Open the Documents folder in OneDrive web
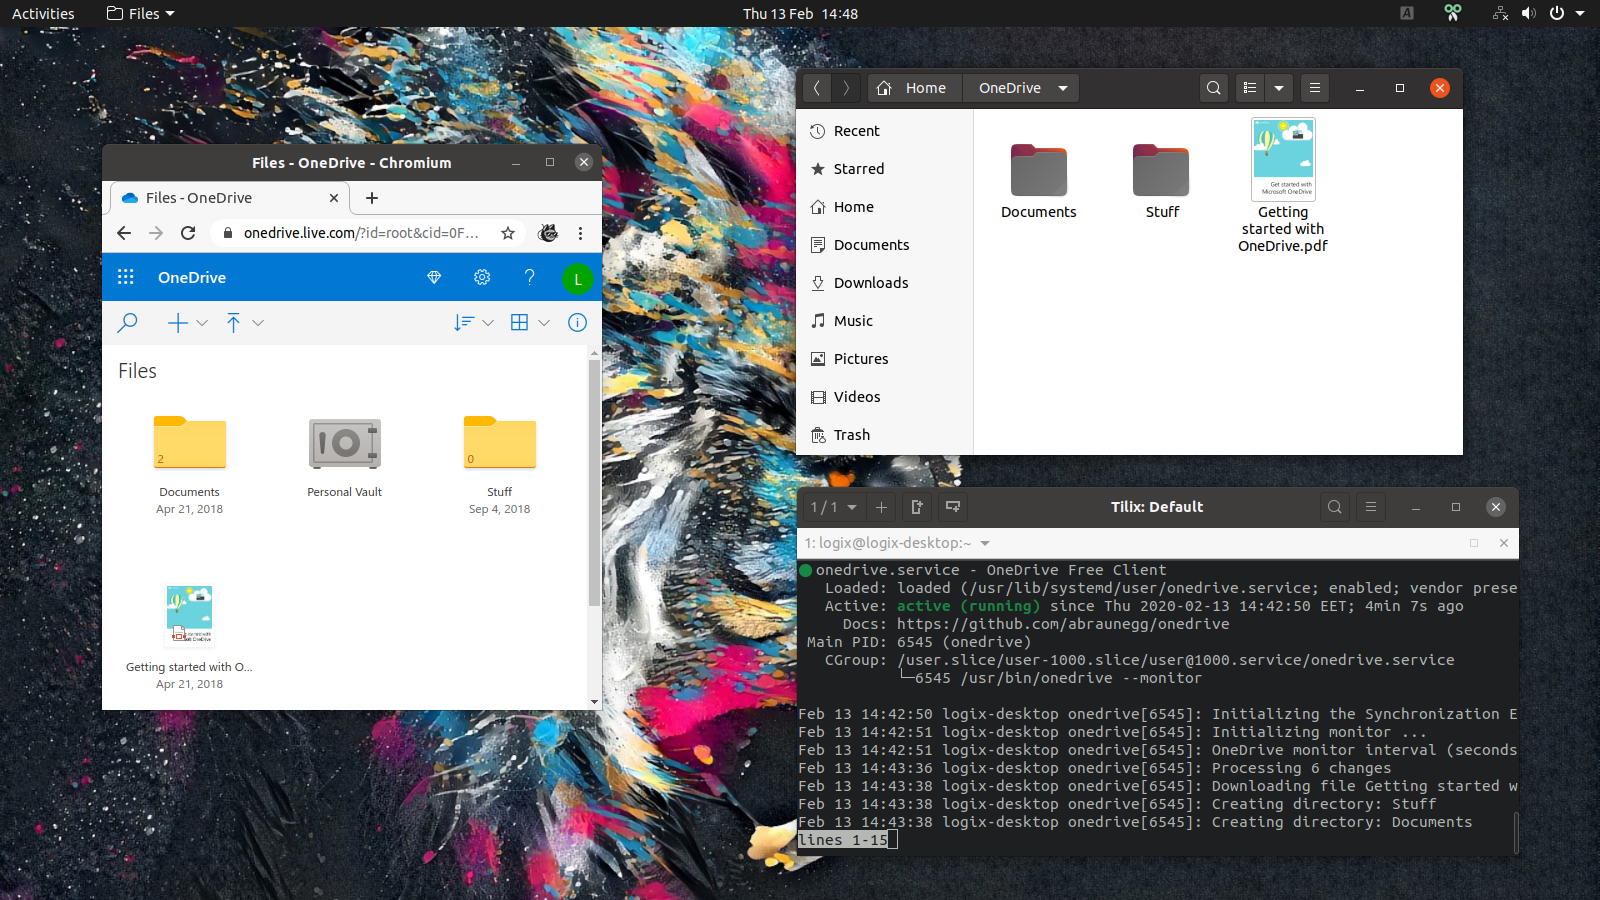Screen dimensions: 1600x900 pyautogui.click(x=190, y=443)
